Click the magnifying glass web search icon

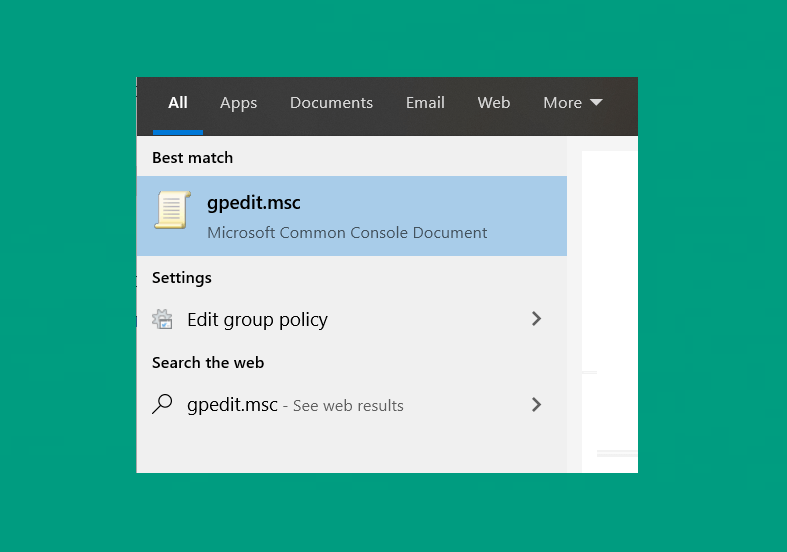tap(162, 404)
